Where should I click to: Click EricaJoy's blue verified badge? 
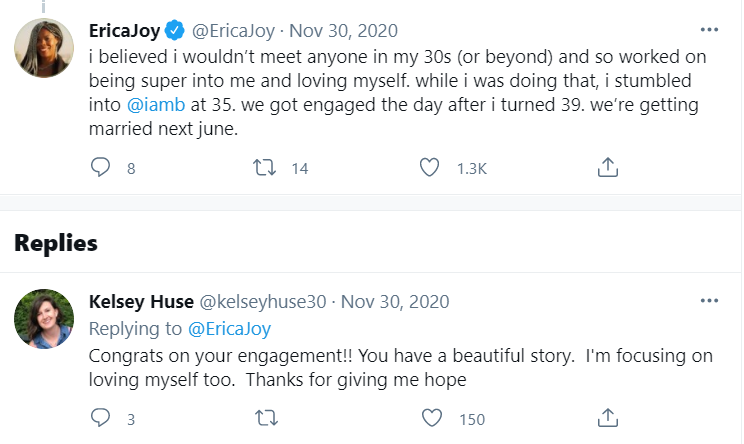[x=174, y=29]
